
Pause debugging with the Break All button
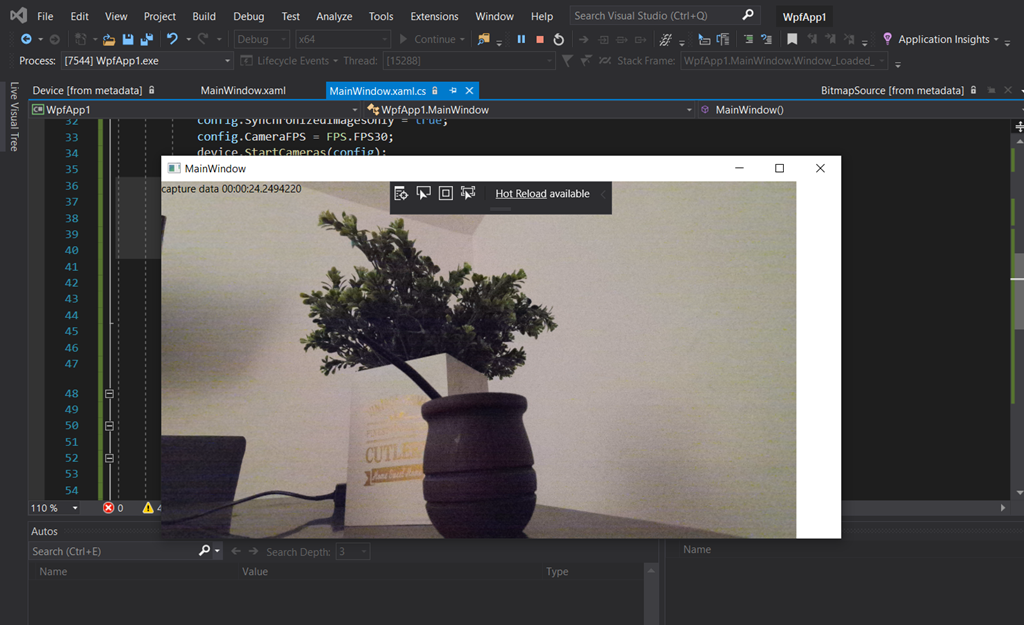[521, 40]
